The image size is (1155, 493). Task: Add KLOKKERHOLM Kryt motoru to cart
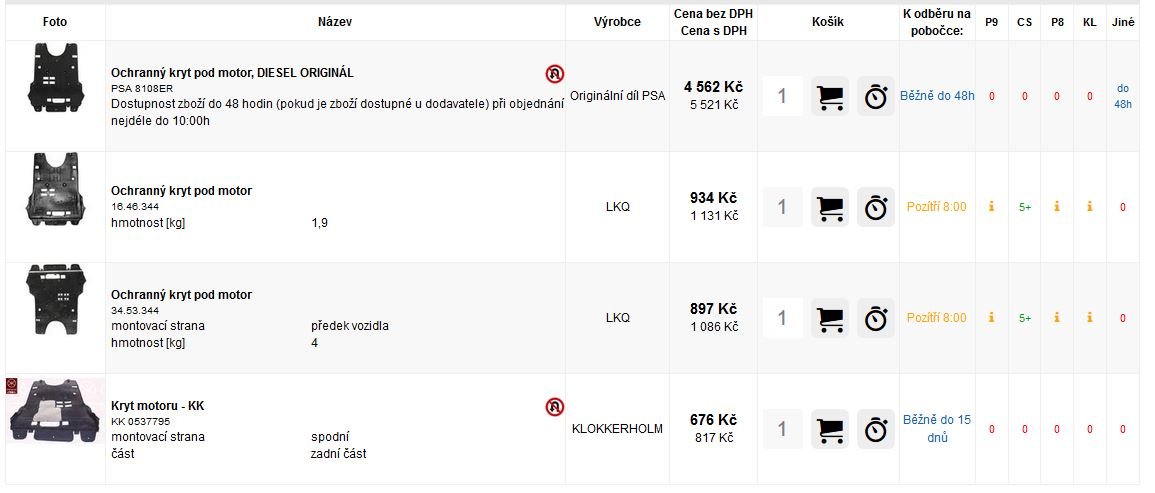pyautogui.click(x=830, y=429)
